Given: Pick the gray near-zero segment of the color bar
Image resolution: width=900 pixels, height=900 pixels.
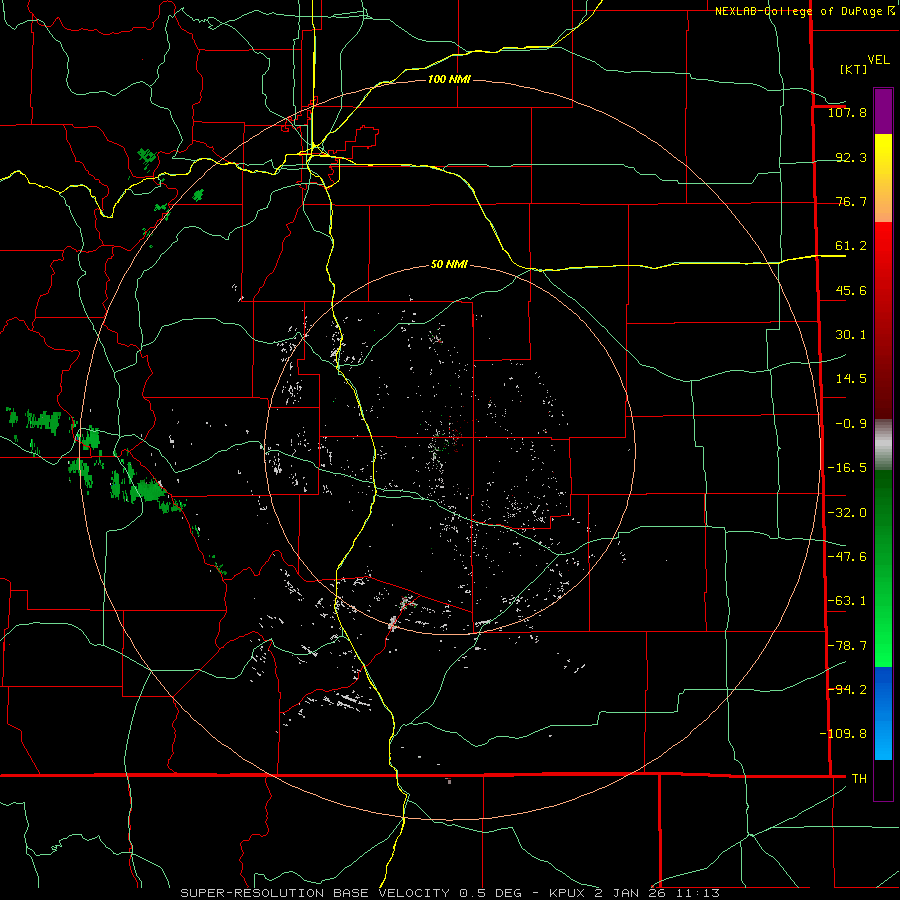Looking at the screenshot, I should pyautogui.click(x=883, y=445).
